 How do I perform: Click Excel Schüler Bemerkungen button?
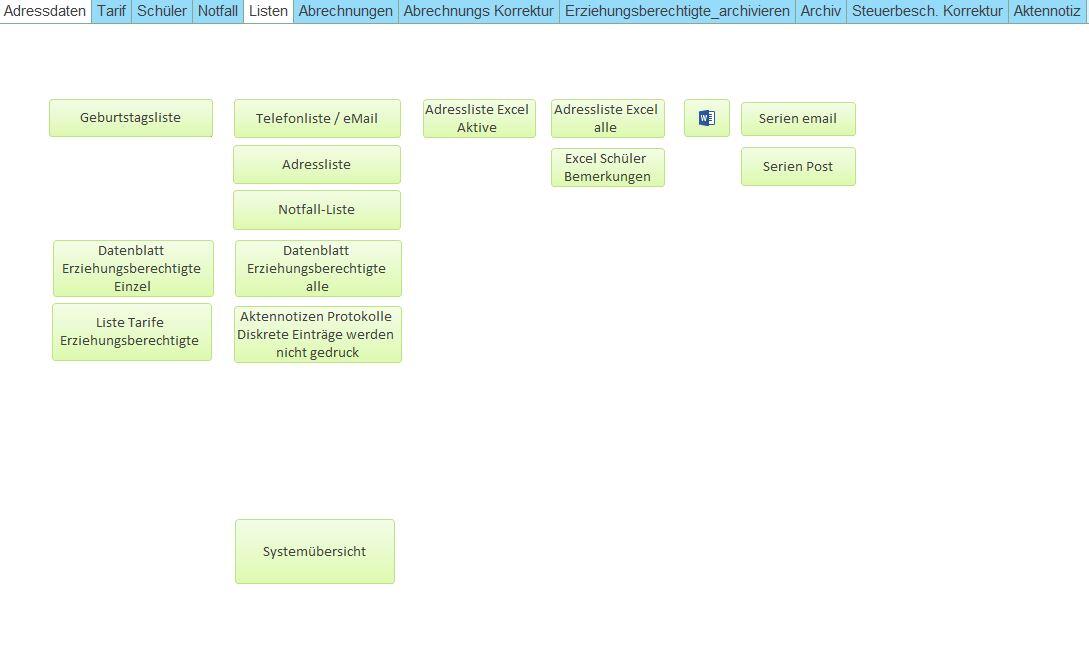click(607, 167)
